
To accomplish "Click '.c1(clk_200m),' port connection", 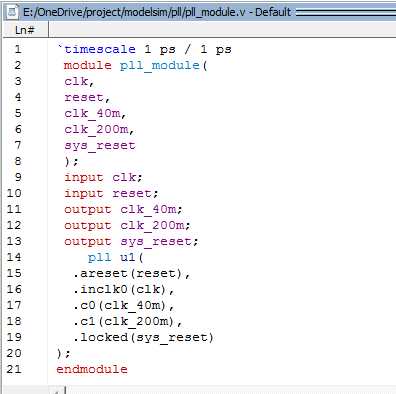I will (x=127, y=321).
